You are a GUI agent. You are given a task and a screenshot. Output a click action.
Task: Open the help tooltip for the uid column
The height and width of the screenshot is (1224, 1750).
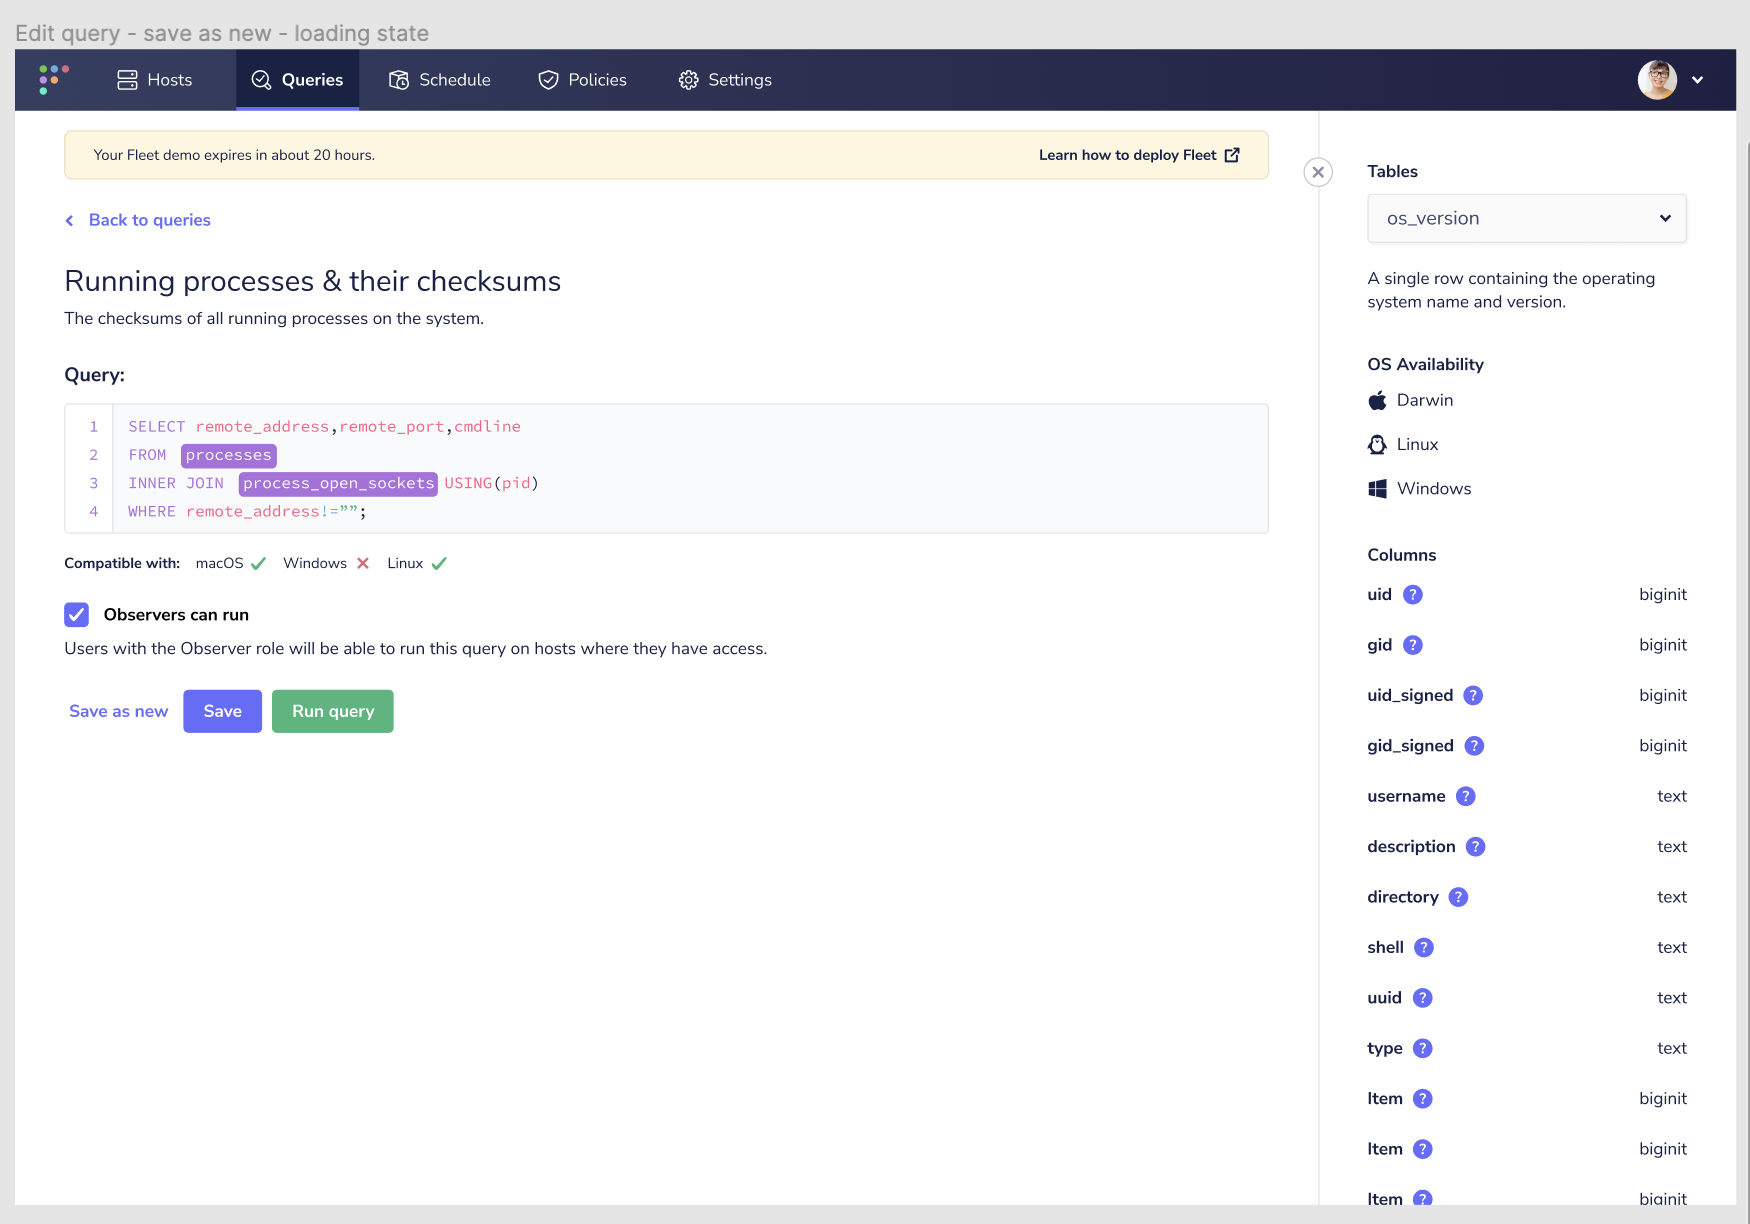[x=1412, y=594]
